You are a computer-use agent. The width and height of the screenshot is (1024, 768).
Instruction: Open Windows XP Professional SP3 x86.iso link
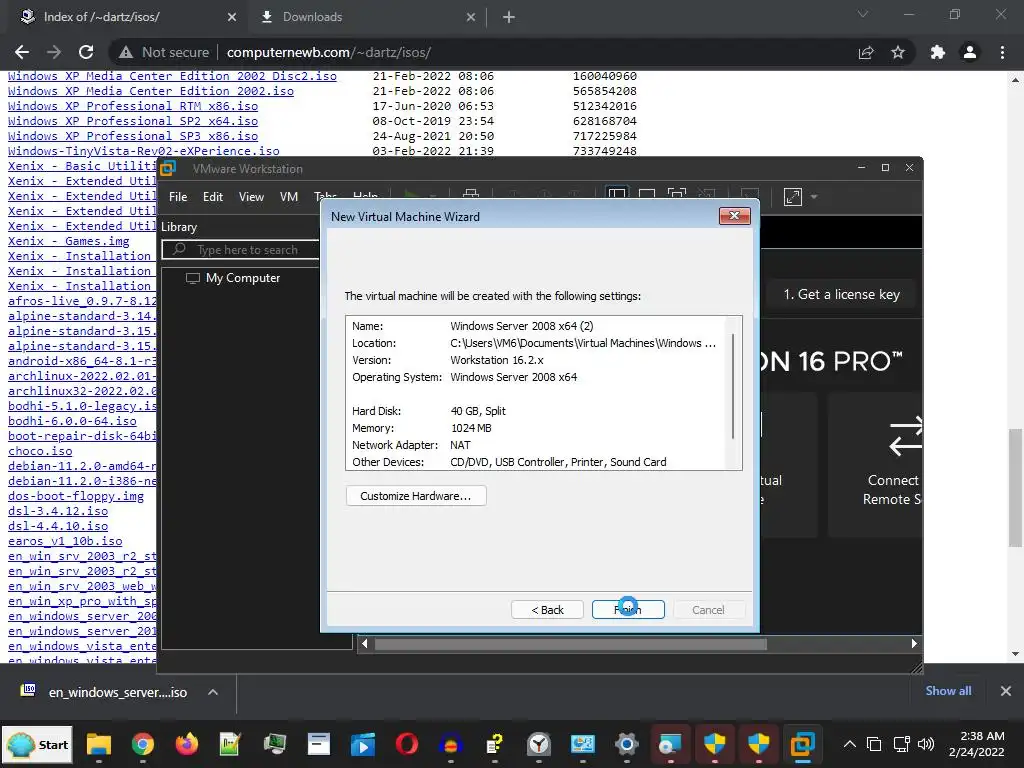133,136
